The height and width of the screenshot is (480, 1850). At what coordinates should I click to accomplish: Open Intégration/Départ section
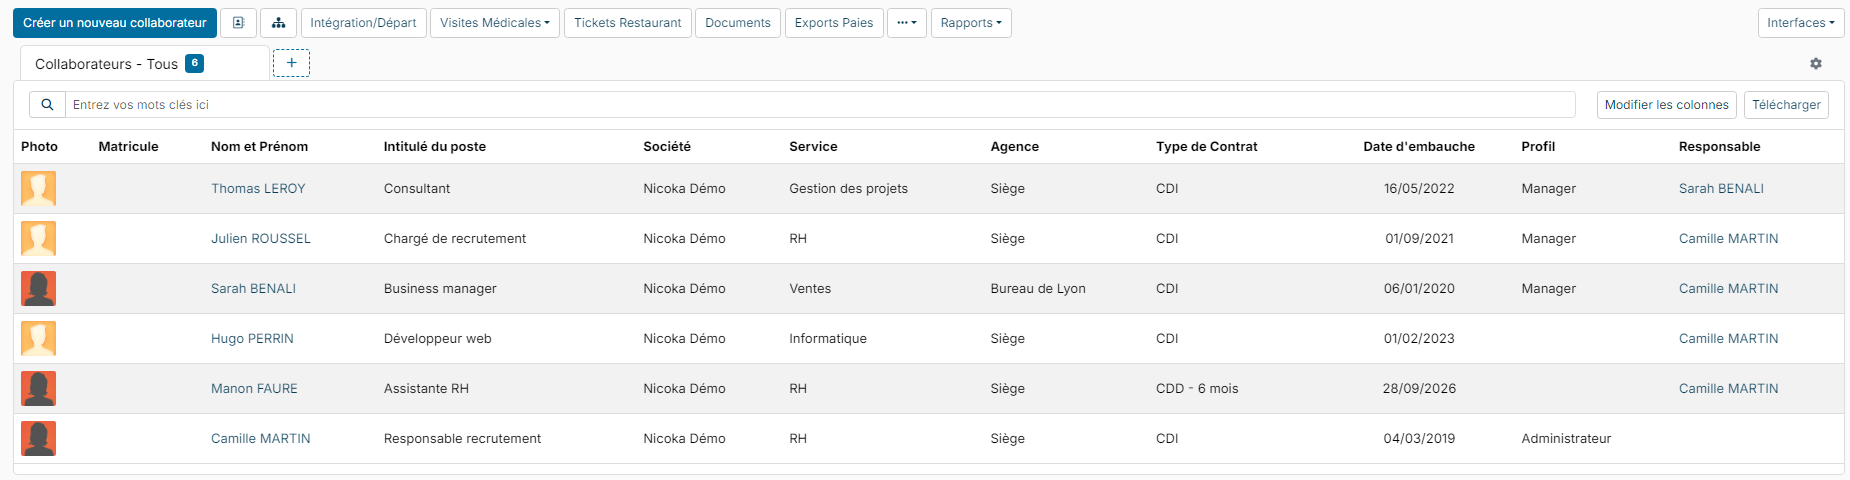[x=363, y=23]
